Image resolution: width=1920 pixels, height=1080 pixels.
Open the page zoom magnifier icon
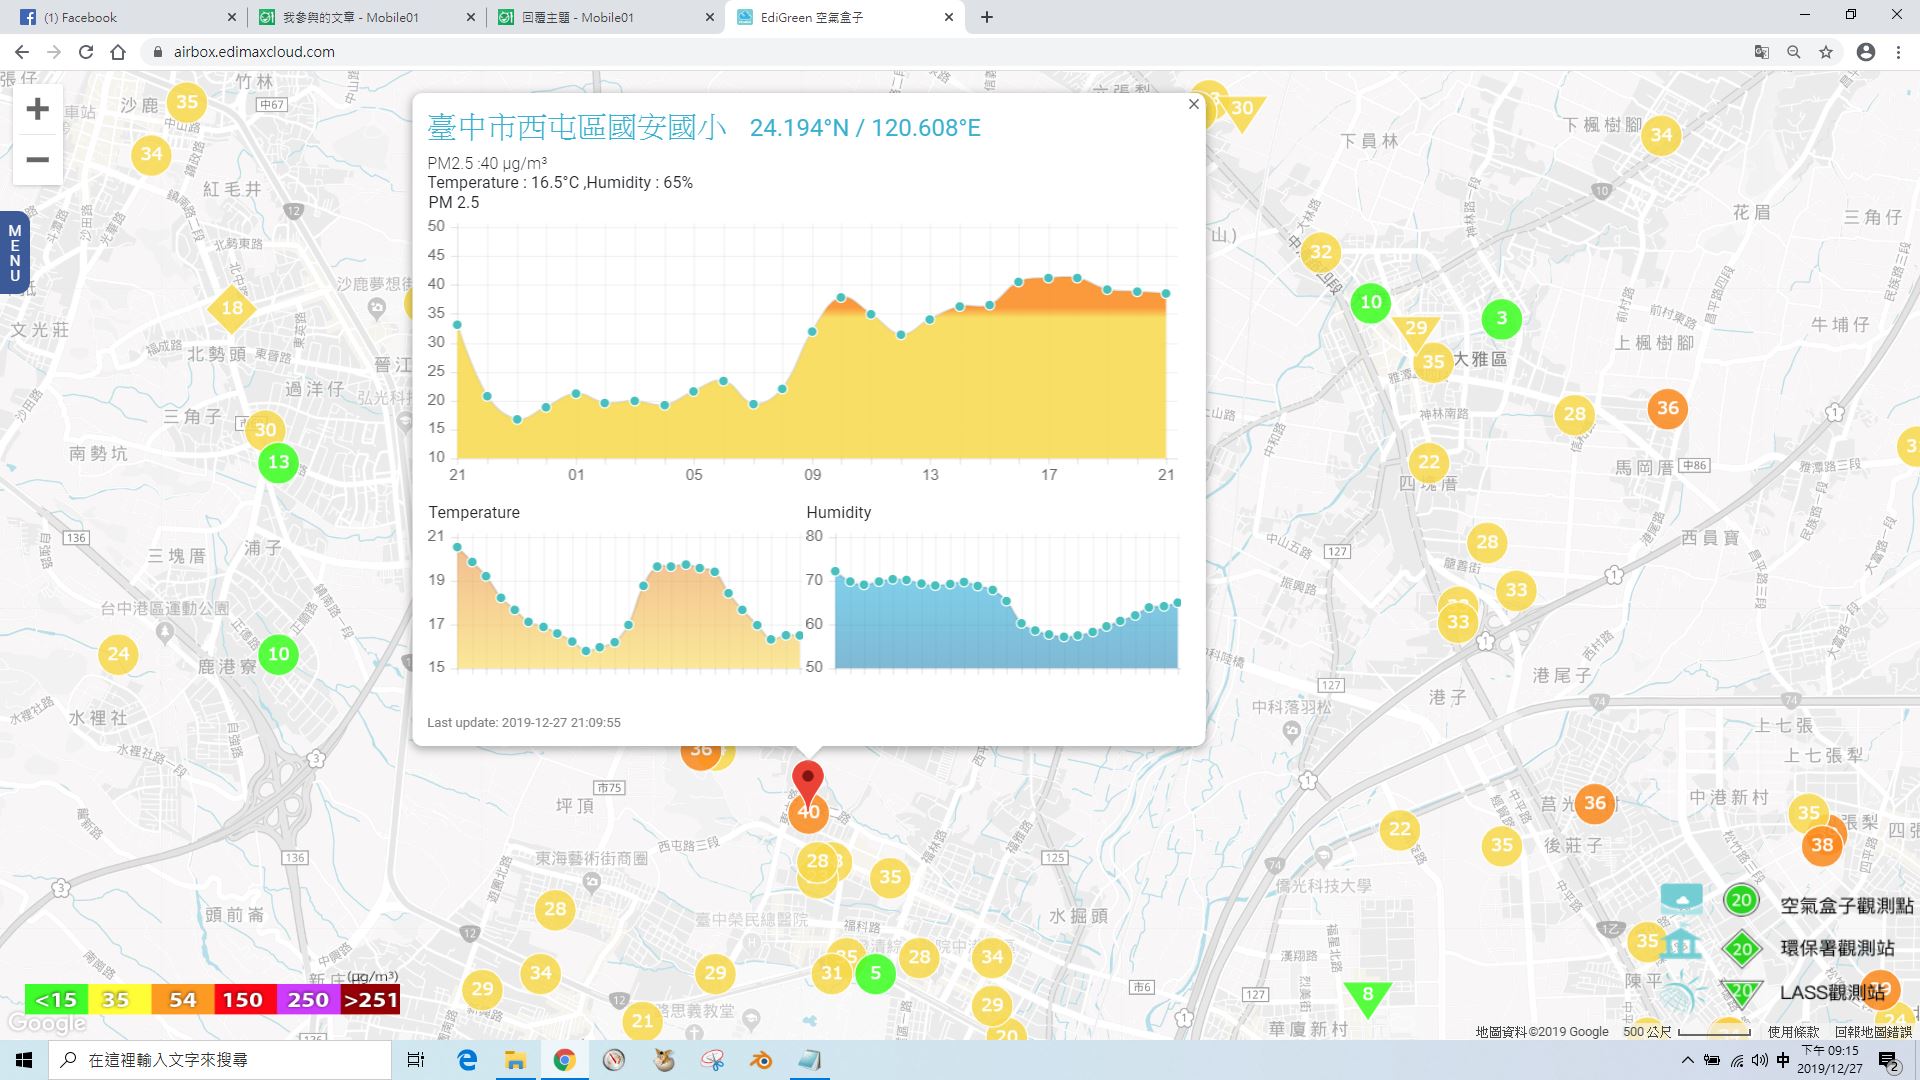click(x=1794, y=52)
